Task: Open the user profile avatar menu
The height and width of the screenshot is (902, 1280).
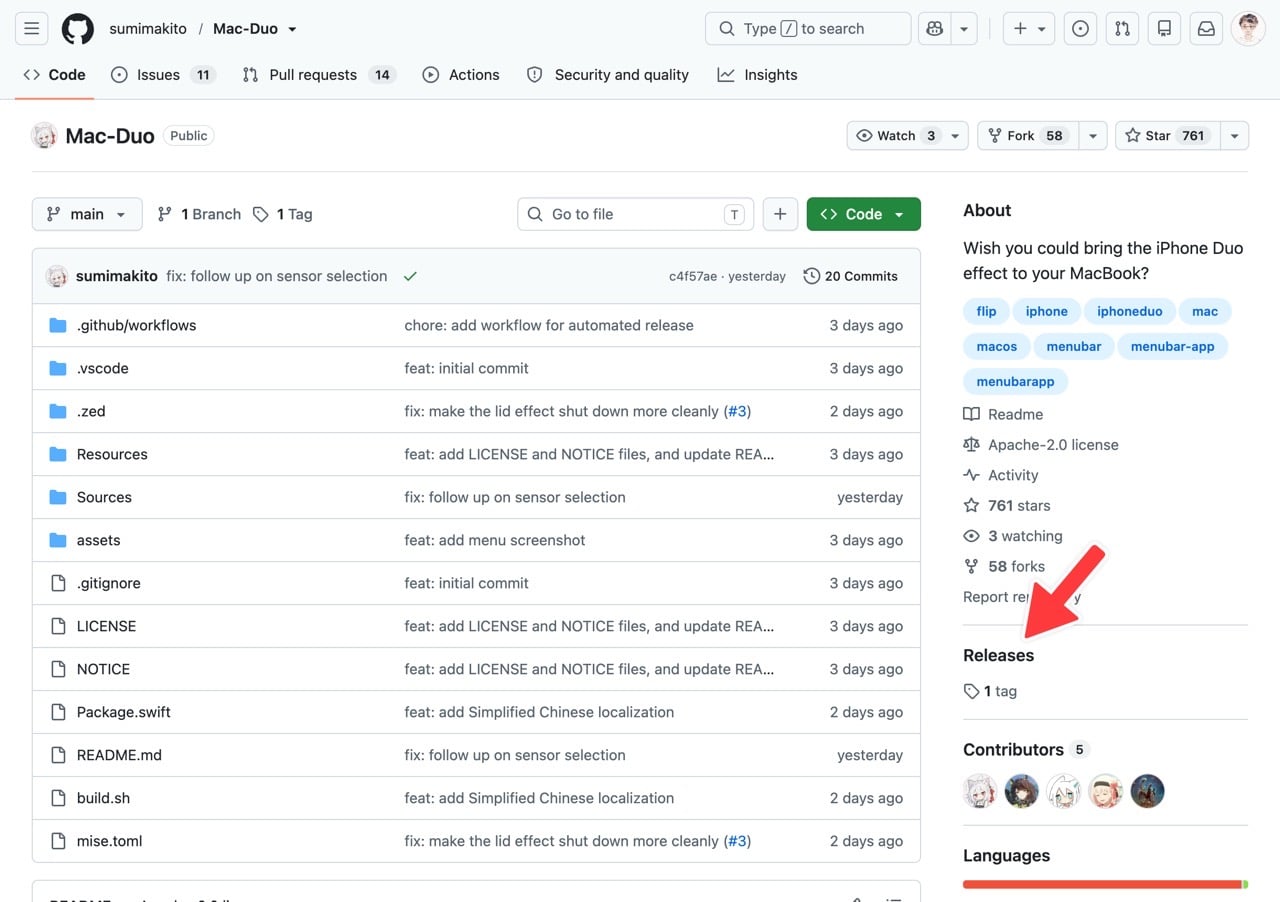Action: coord(1248,29)
